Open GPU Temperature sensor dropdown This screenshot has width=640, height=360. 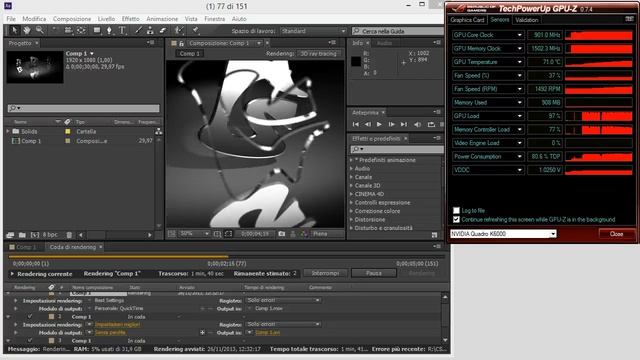[520, 62]
